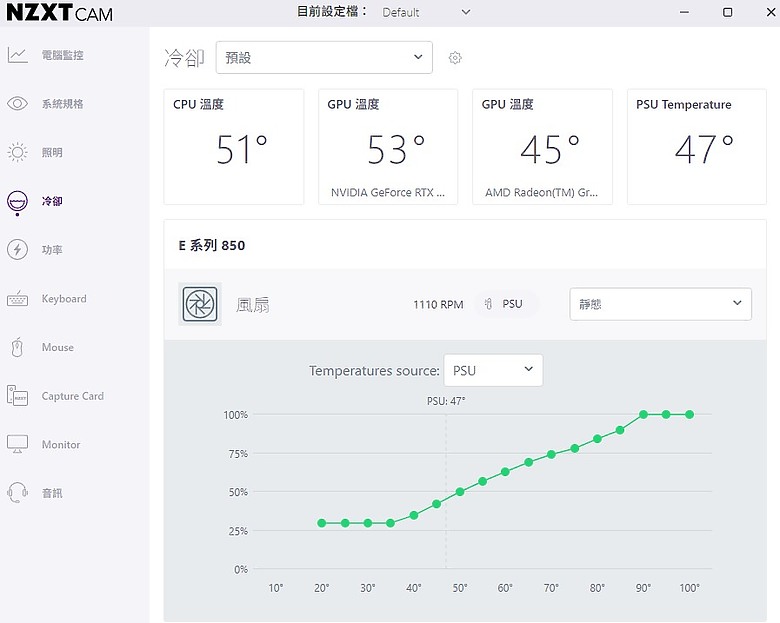Viewport: 780px width, 623px height.
Task: Click the CPU 溫度 51° card
Action: [234, 147]
